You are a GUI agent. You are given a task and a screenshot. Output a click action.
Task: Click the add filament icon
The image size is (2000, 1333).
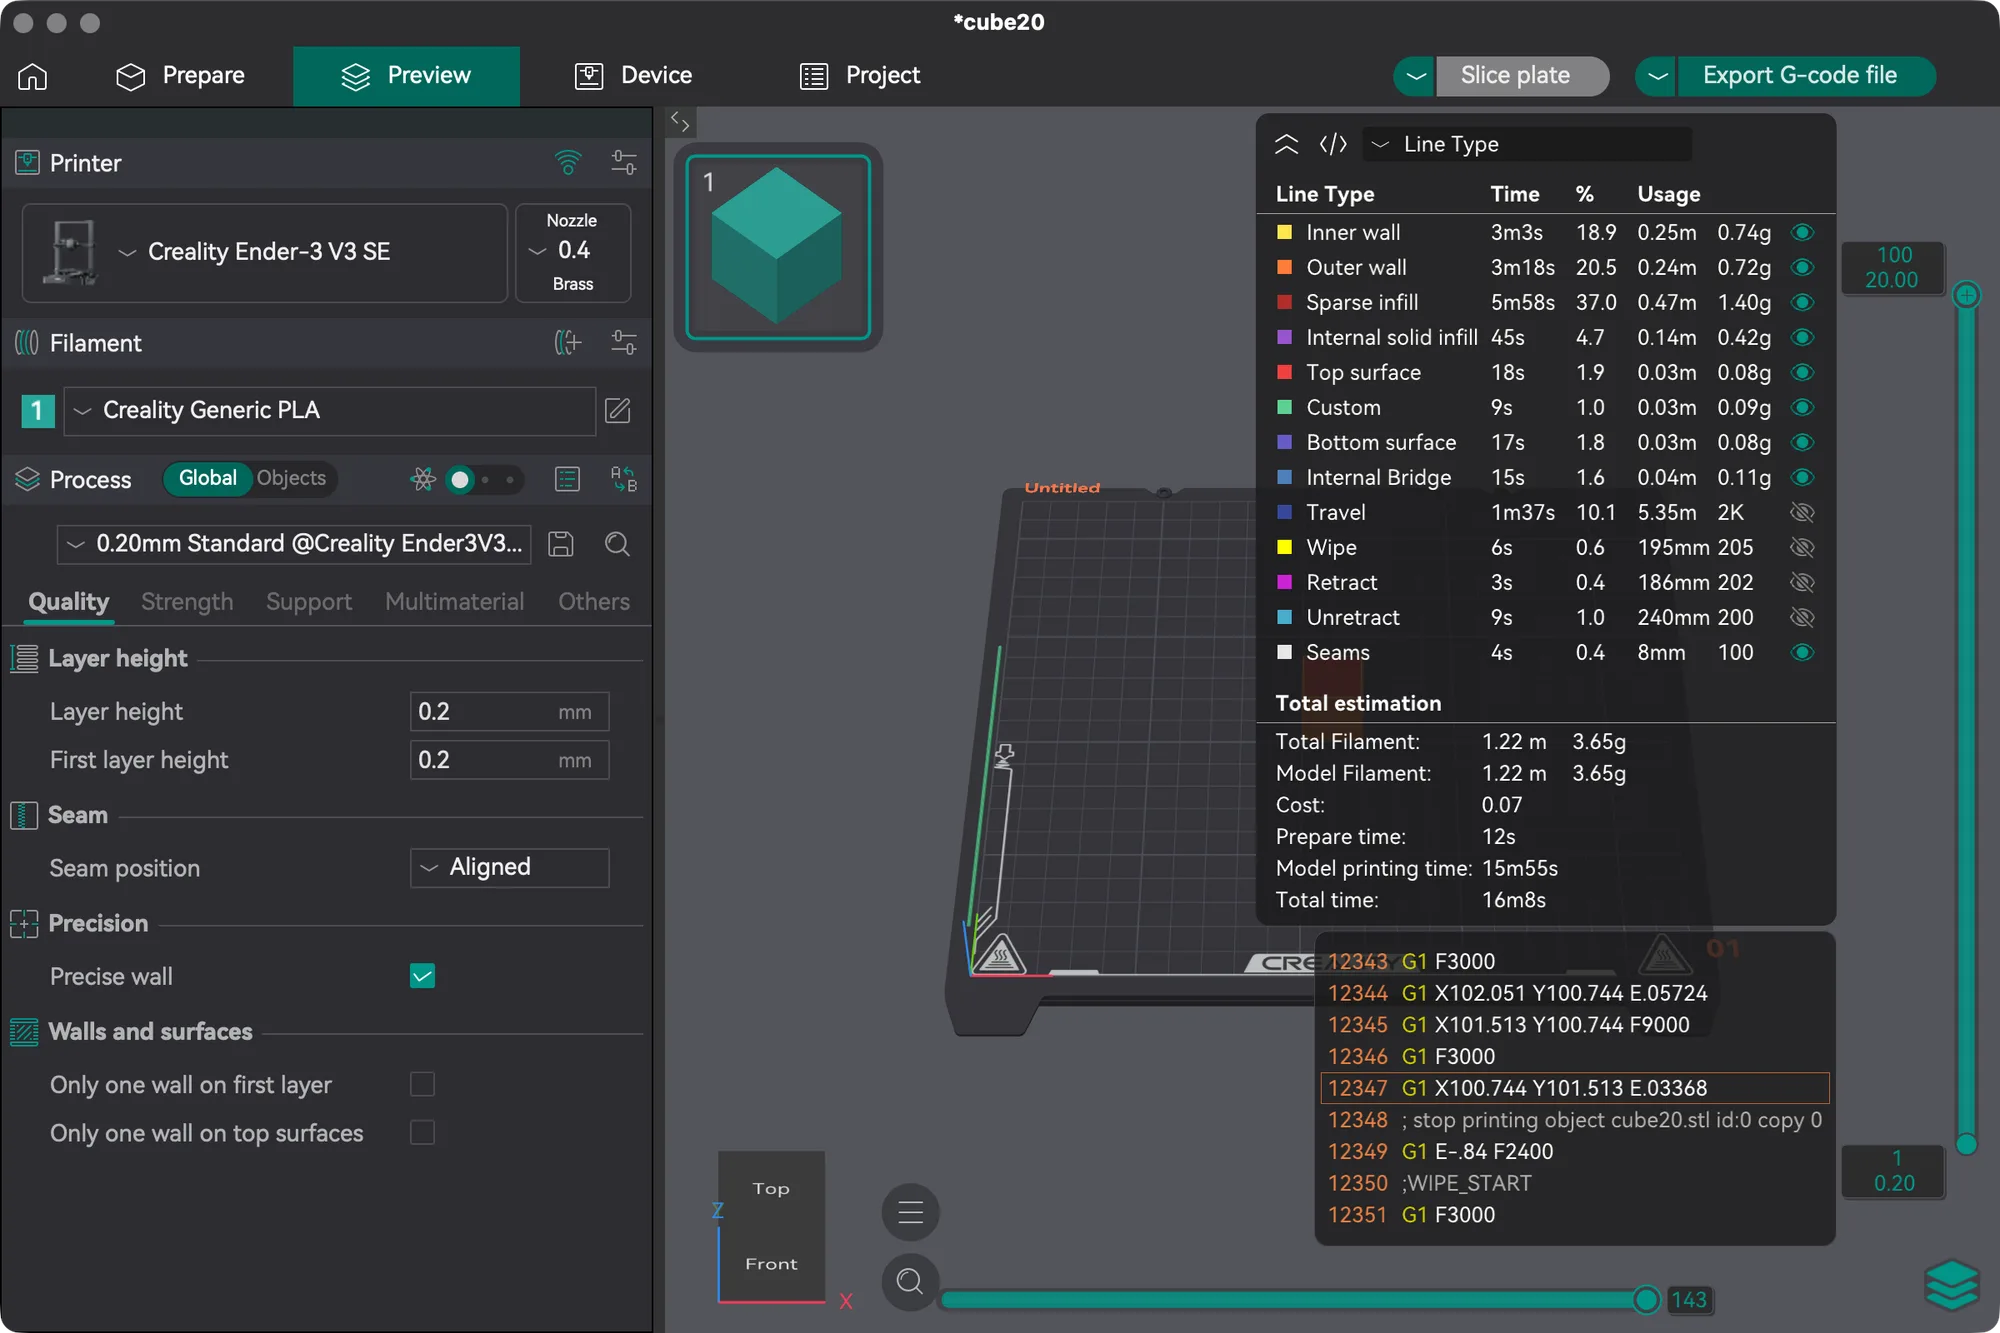[568, 343]
